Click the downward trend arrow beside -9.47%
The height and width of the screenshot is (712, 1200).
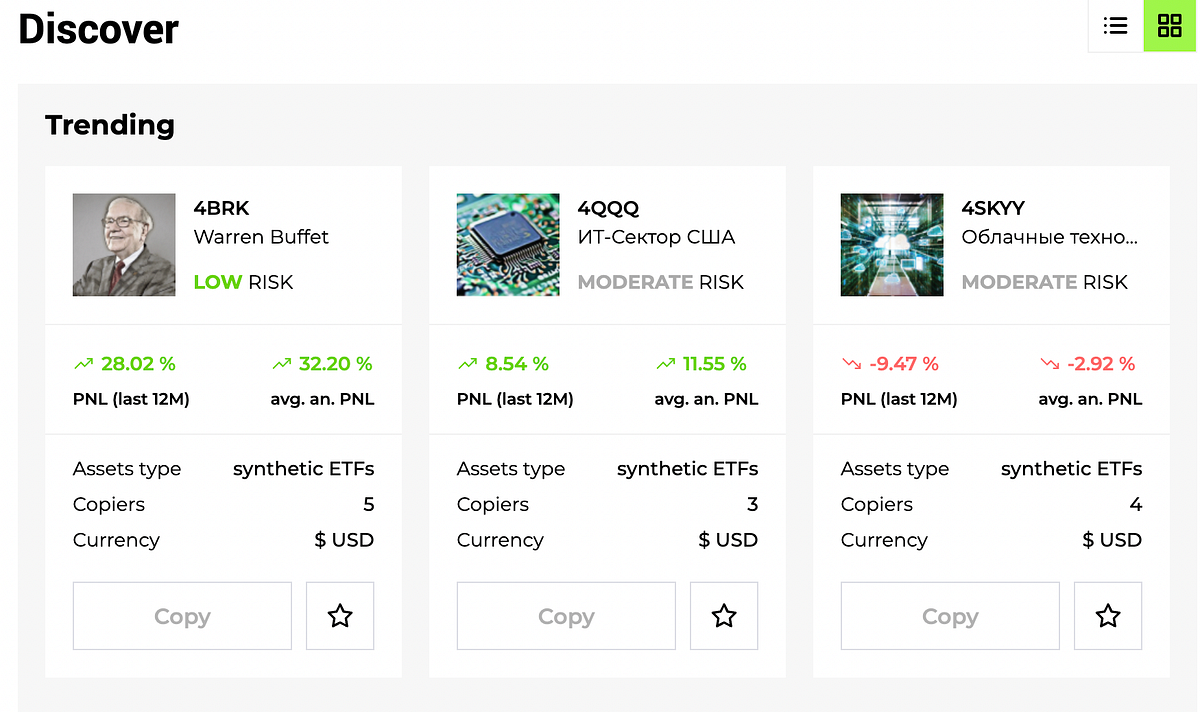850,363
